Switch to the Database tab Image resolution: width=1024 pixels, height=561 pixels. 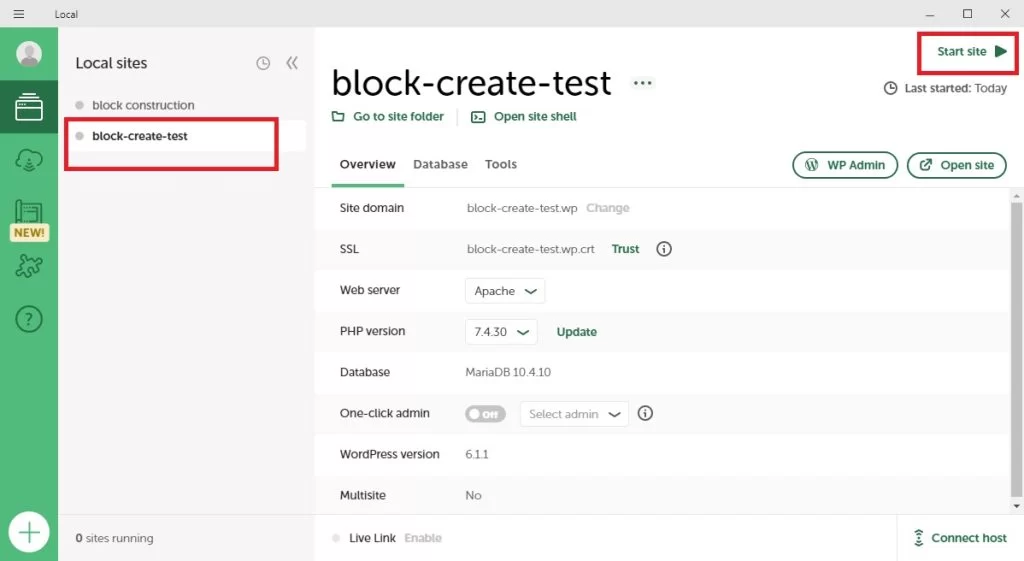click(x=440, y=165)
